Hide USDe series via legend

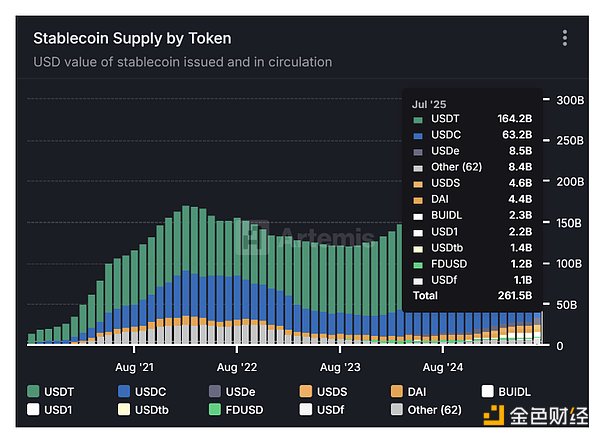click(x=232, y=391)
